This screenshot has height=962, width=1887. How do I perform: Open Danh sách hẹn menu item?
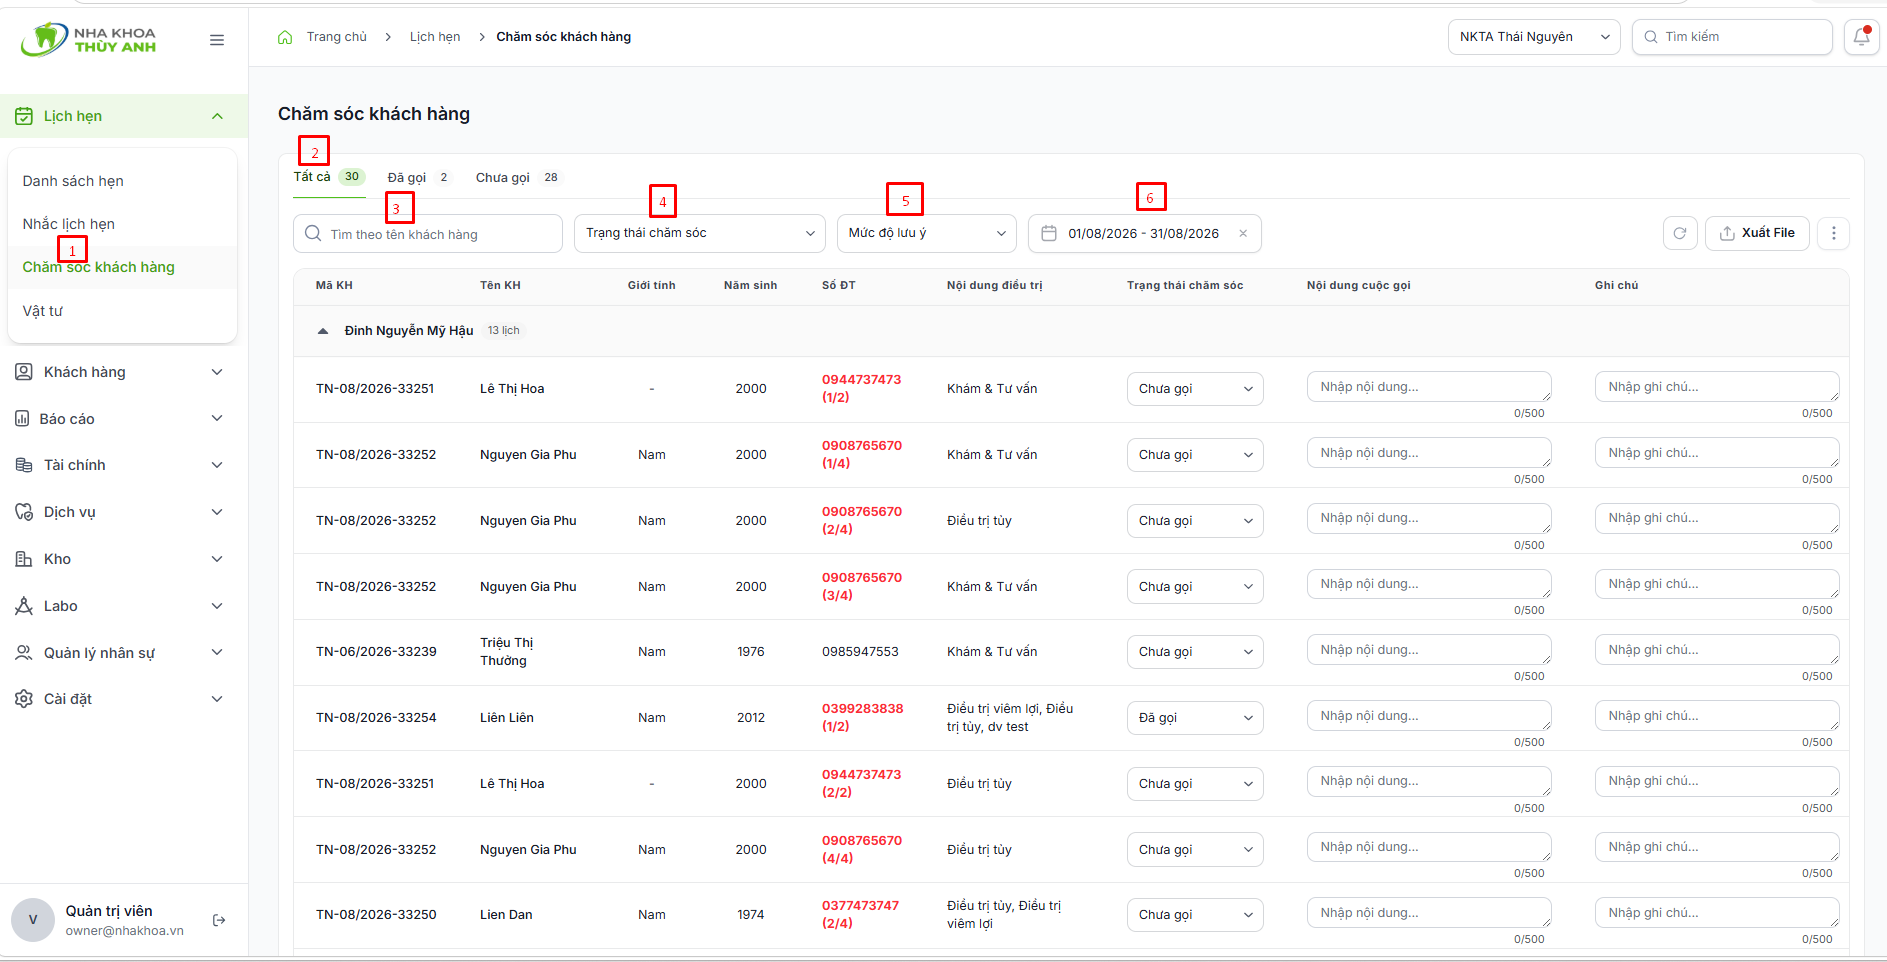point(73,181)
